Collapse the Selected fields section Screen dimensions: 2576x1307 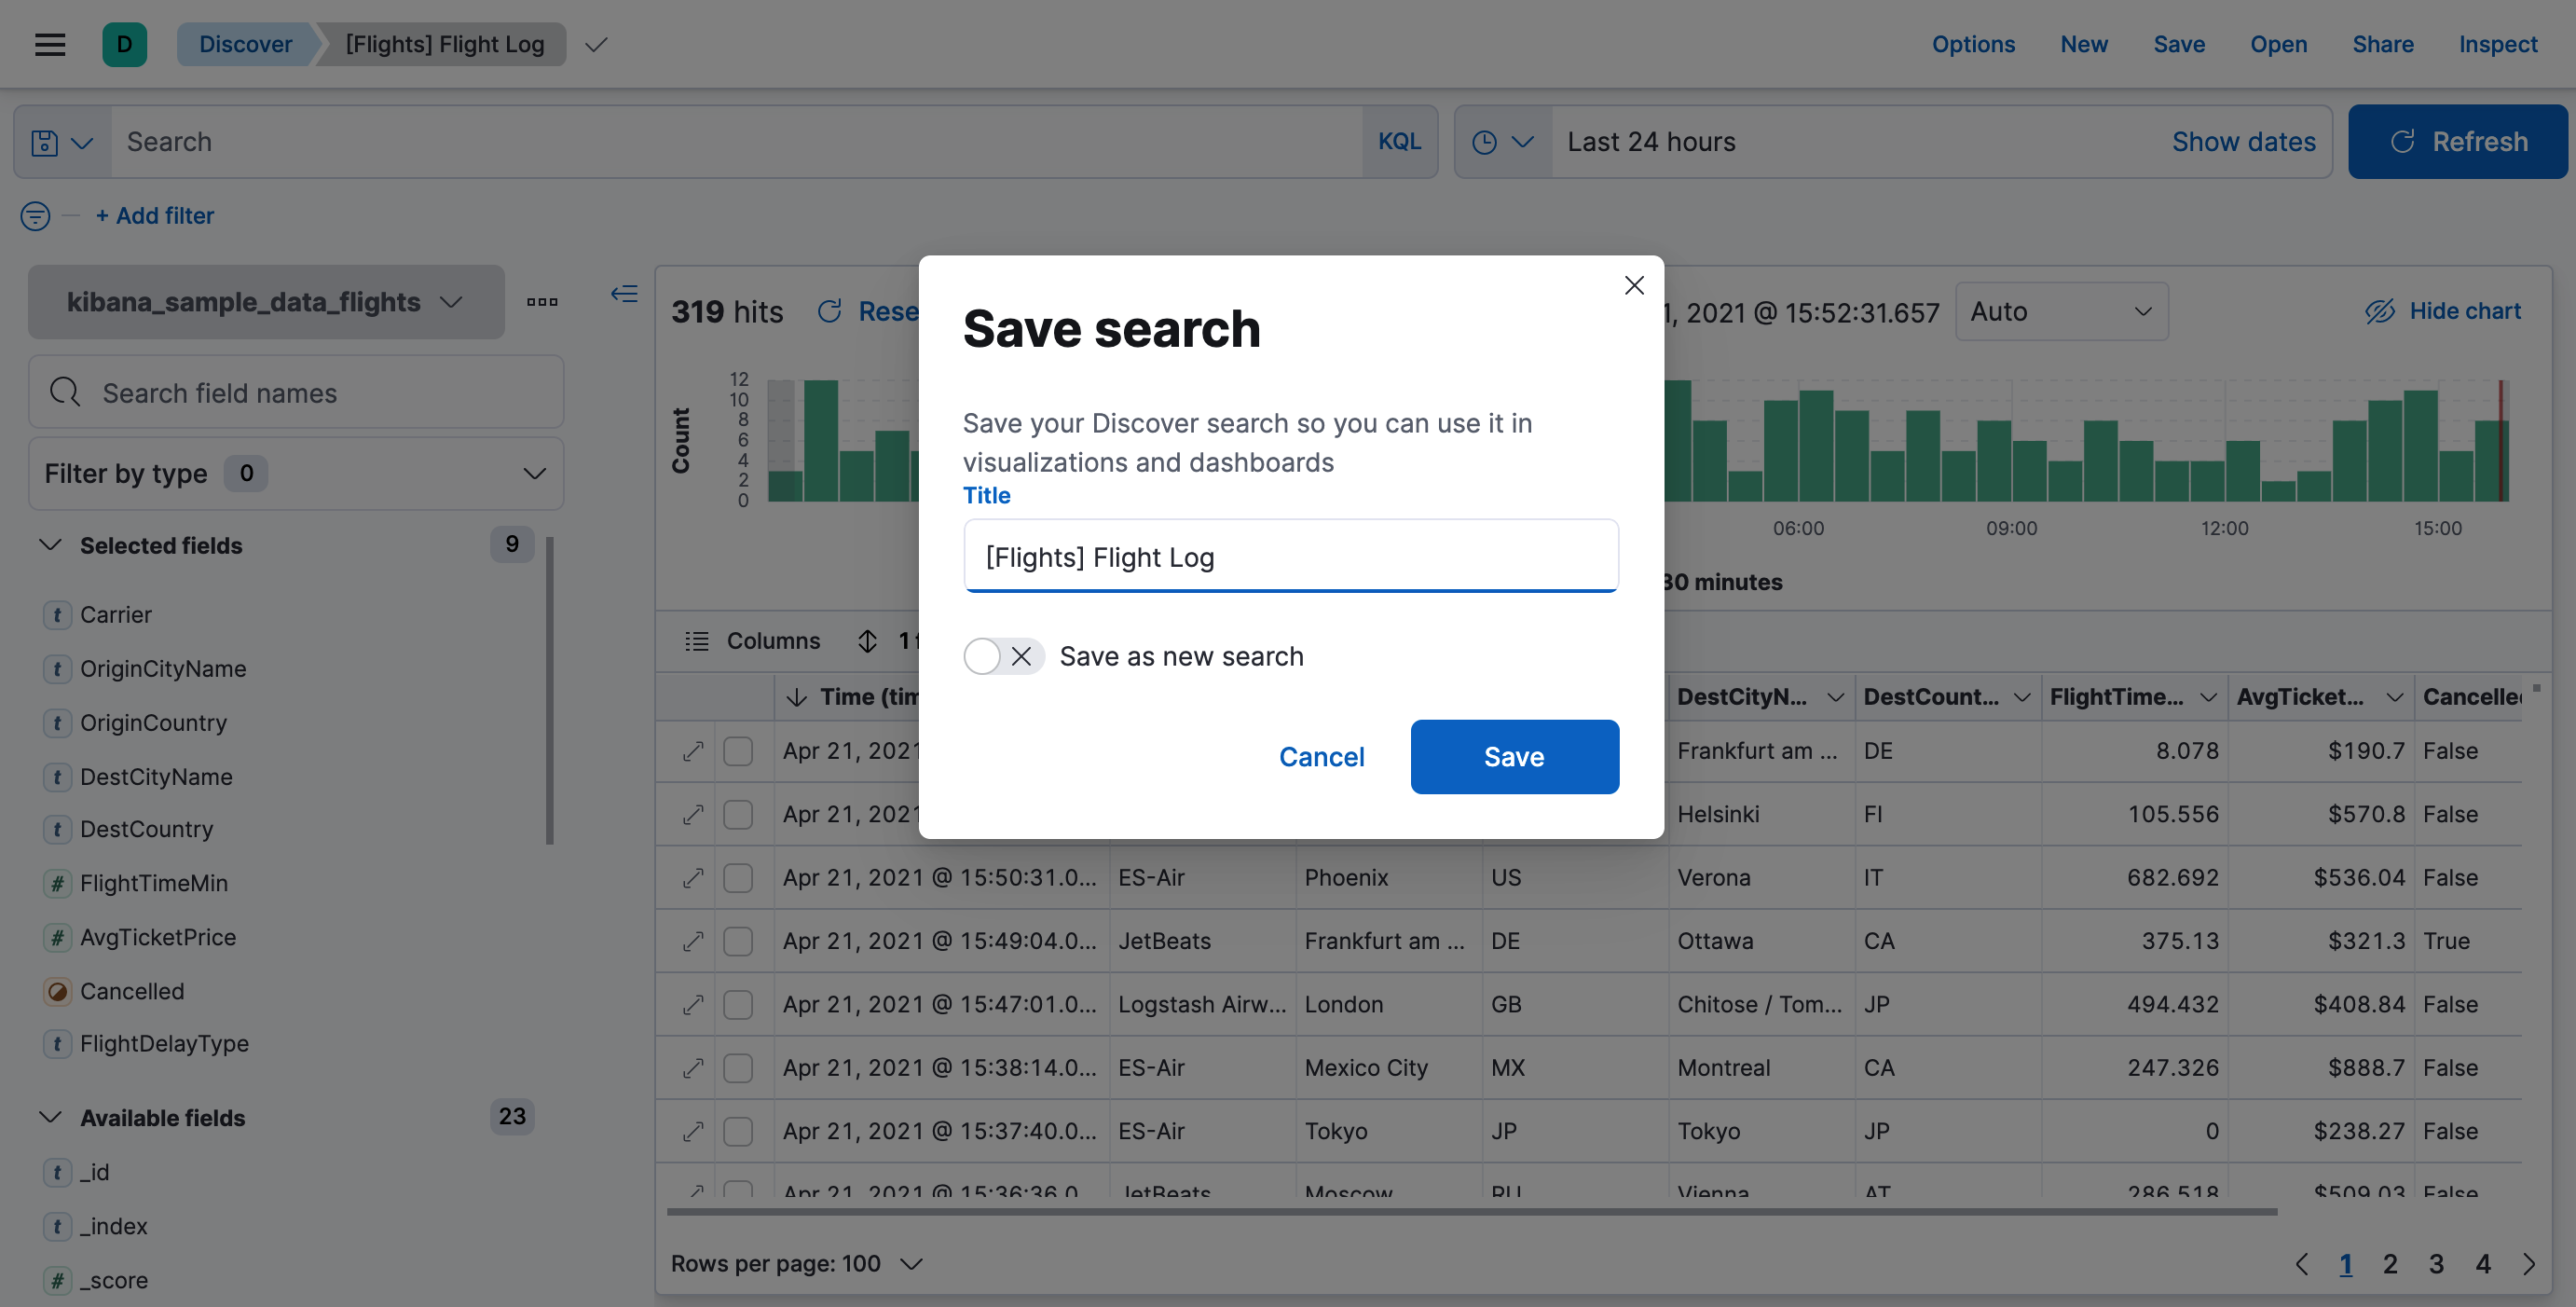(50, 545)
